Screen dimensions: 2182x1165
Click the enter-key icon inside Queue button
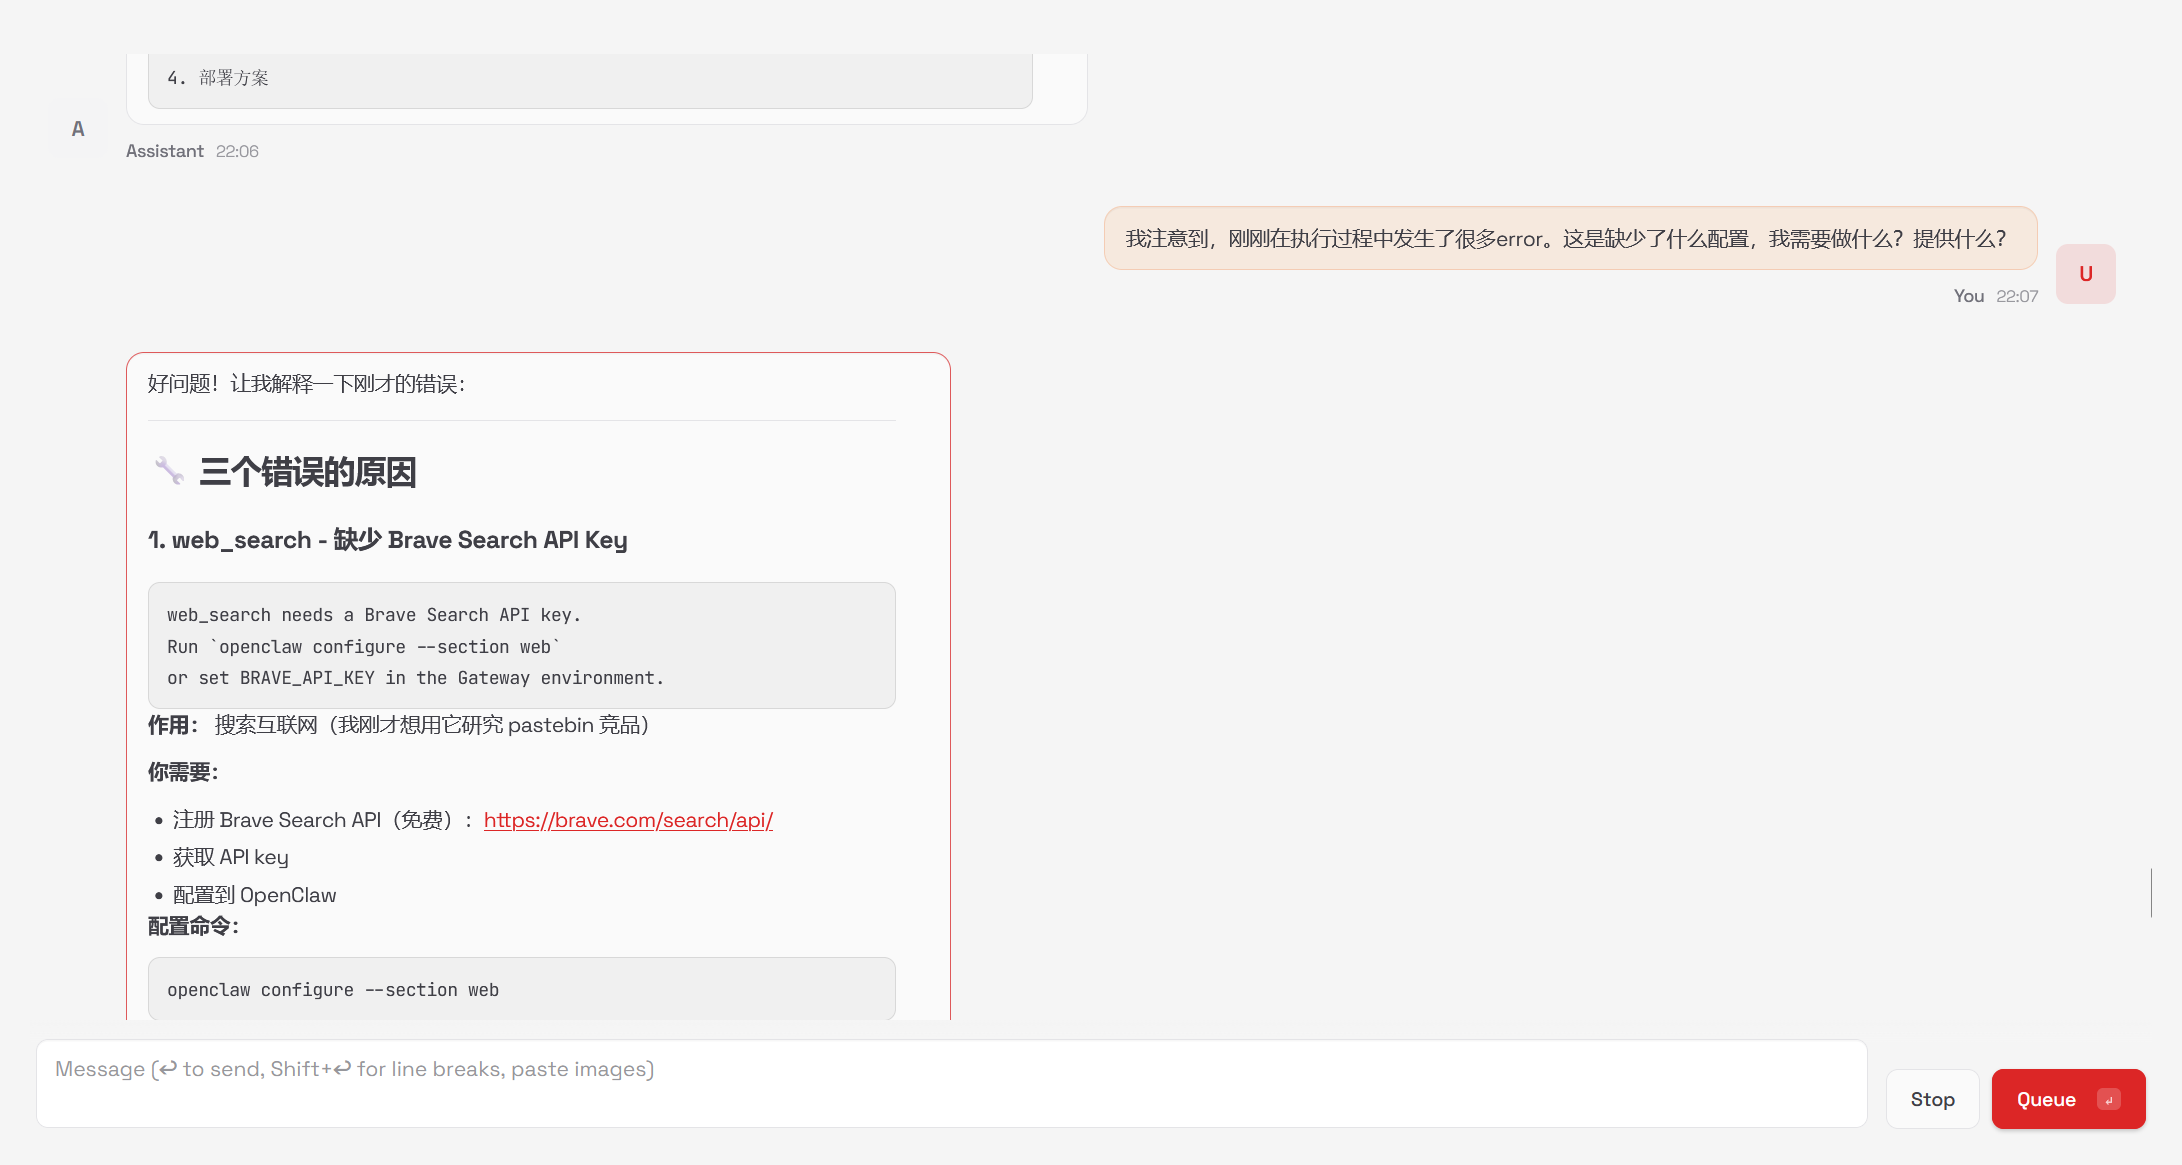2109,1099
